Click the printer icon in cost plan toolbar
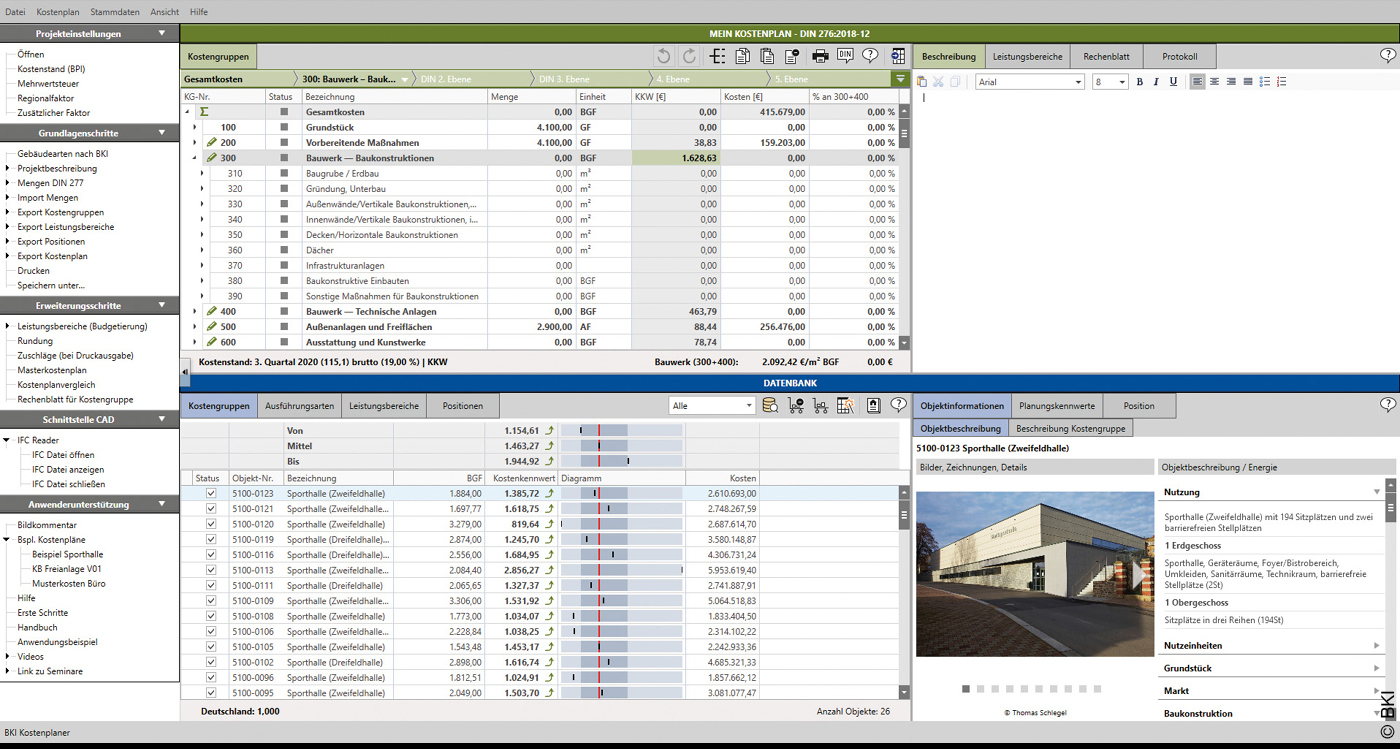The image size is (1400, 749). 820,56
